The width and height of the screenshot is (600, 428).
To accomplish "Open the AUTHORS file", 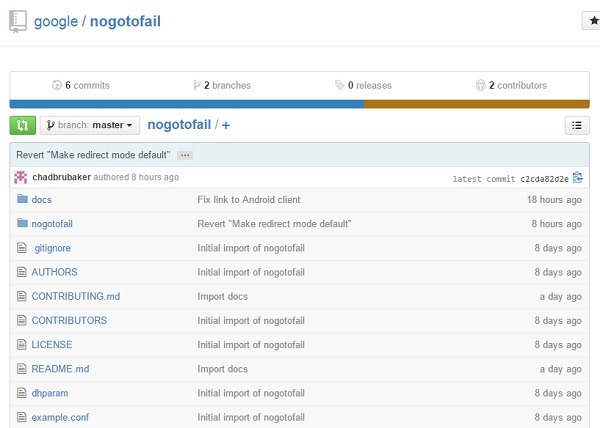I will pos(54,272).
